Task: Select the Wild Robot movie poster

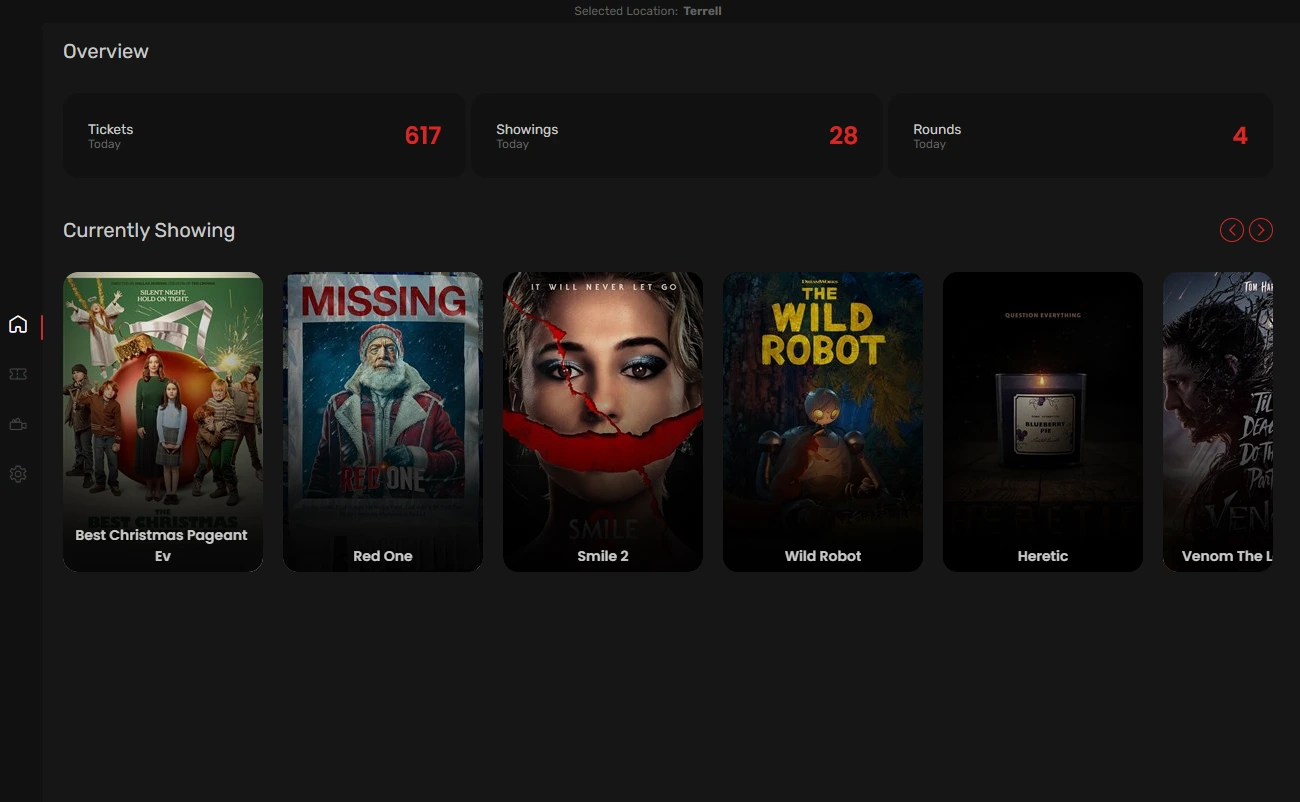Action: click(x=823, y=422)
